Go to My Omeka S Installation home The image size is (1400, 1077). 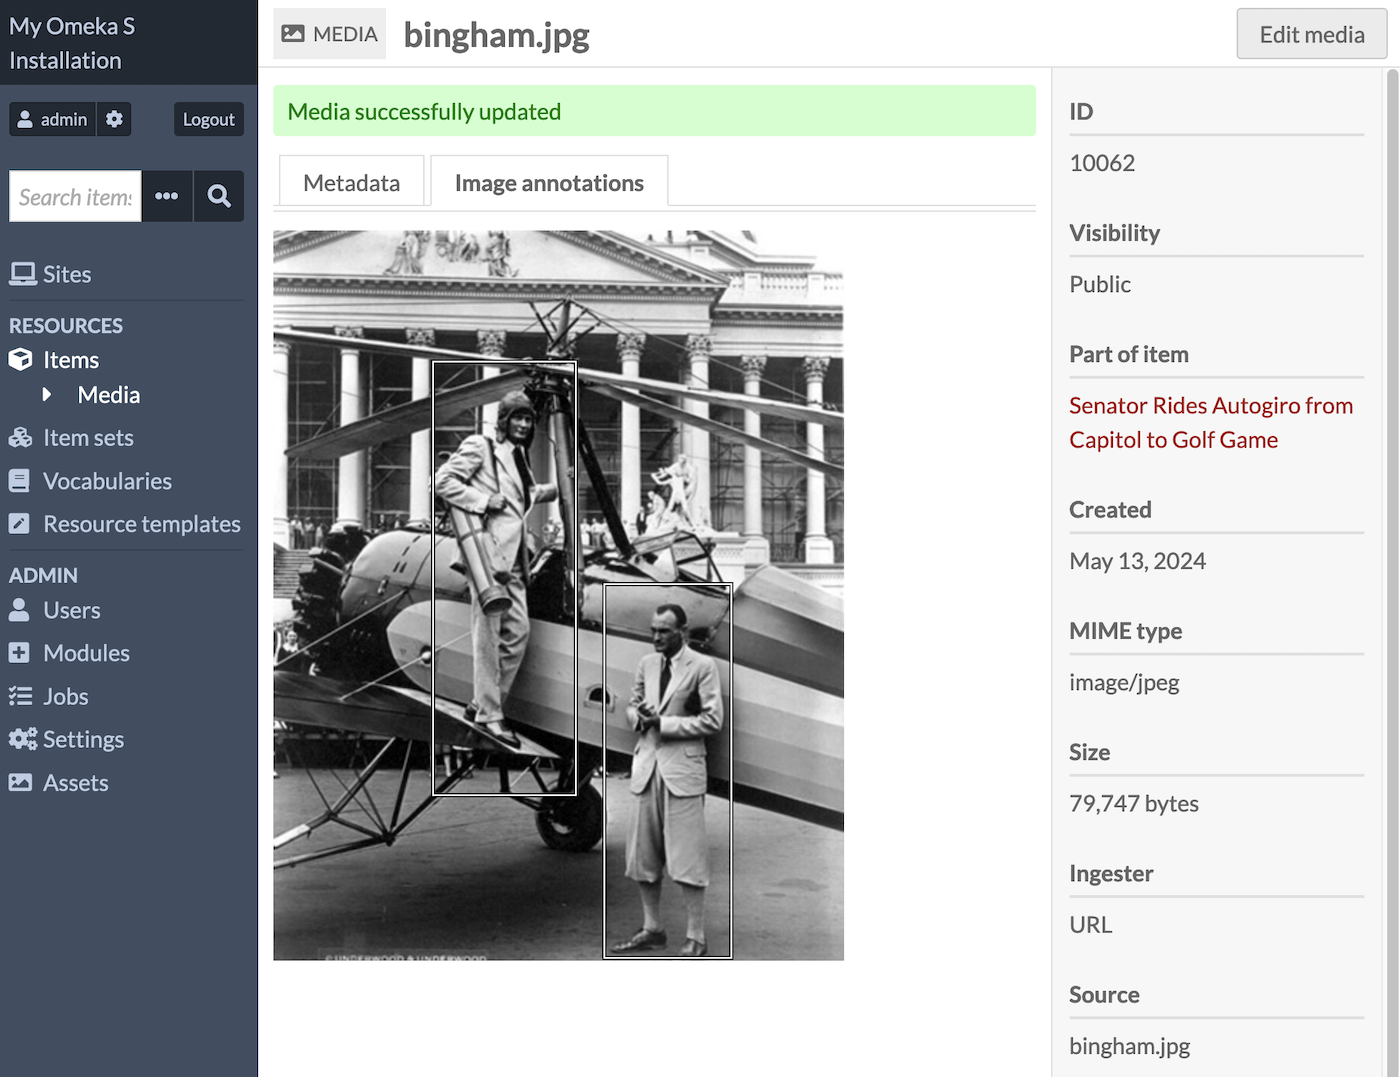(x=72, y=43)
